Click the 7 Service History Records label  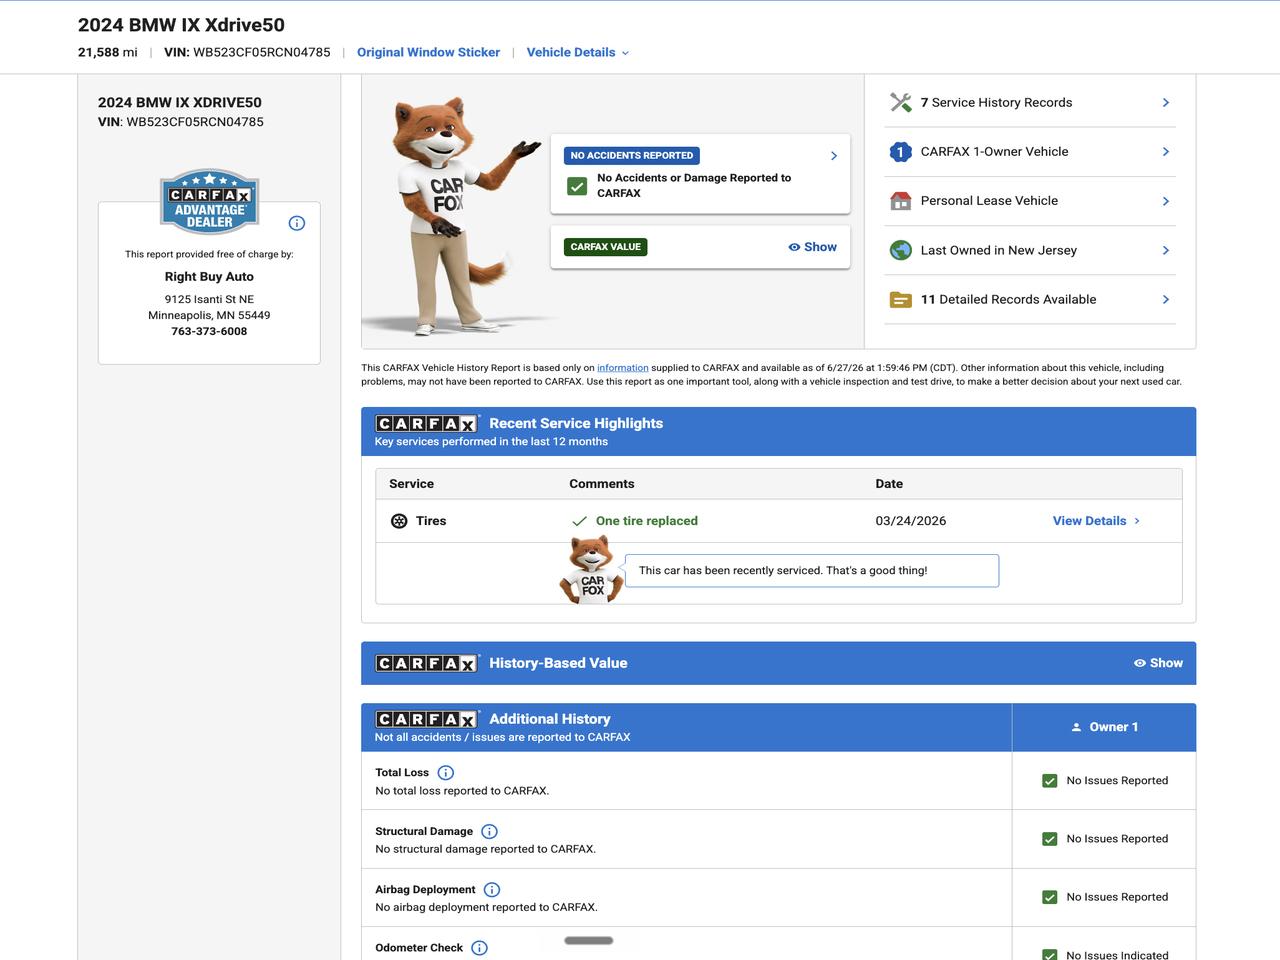pyautogui.click(x=996, y=102)
